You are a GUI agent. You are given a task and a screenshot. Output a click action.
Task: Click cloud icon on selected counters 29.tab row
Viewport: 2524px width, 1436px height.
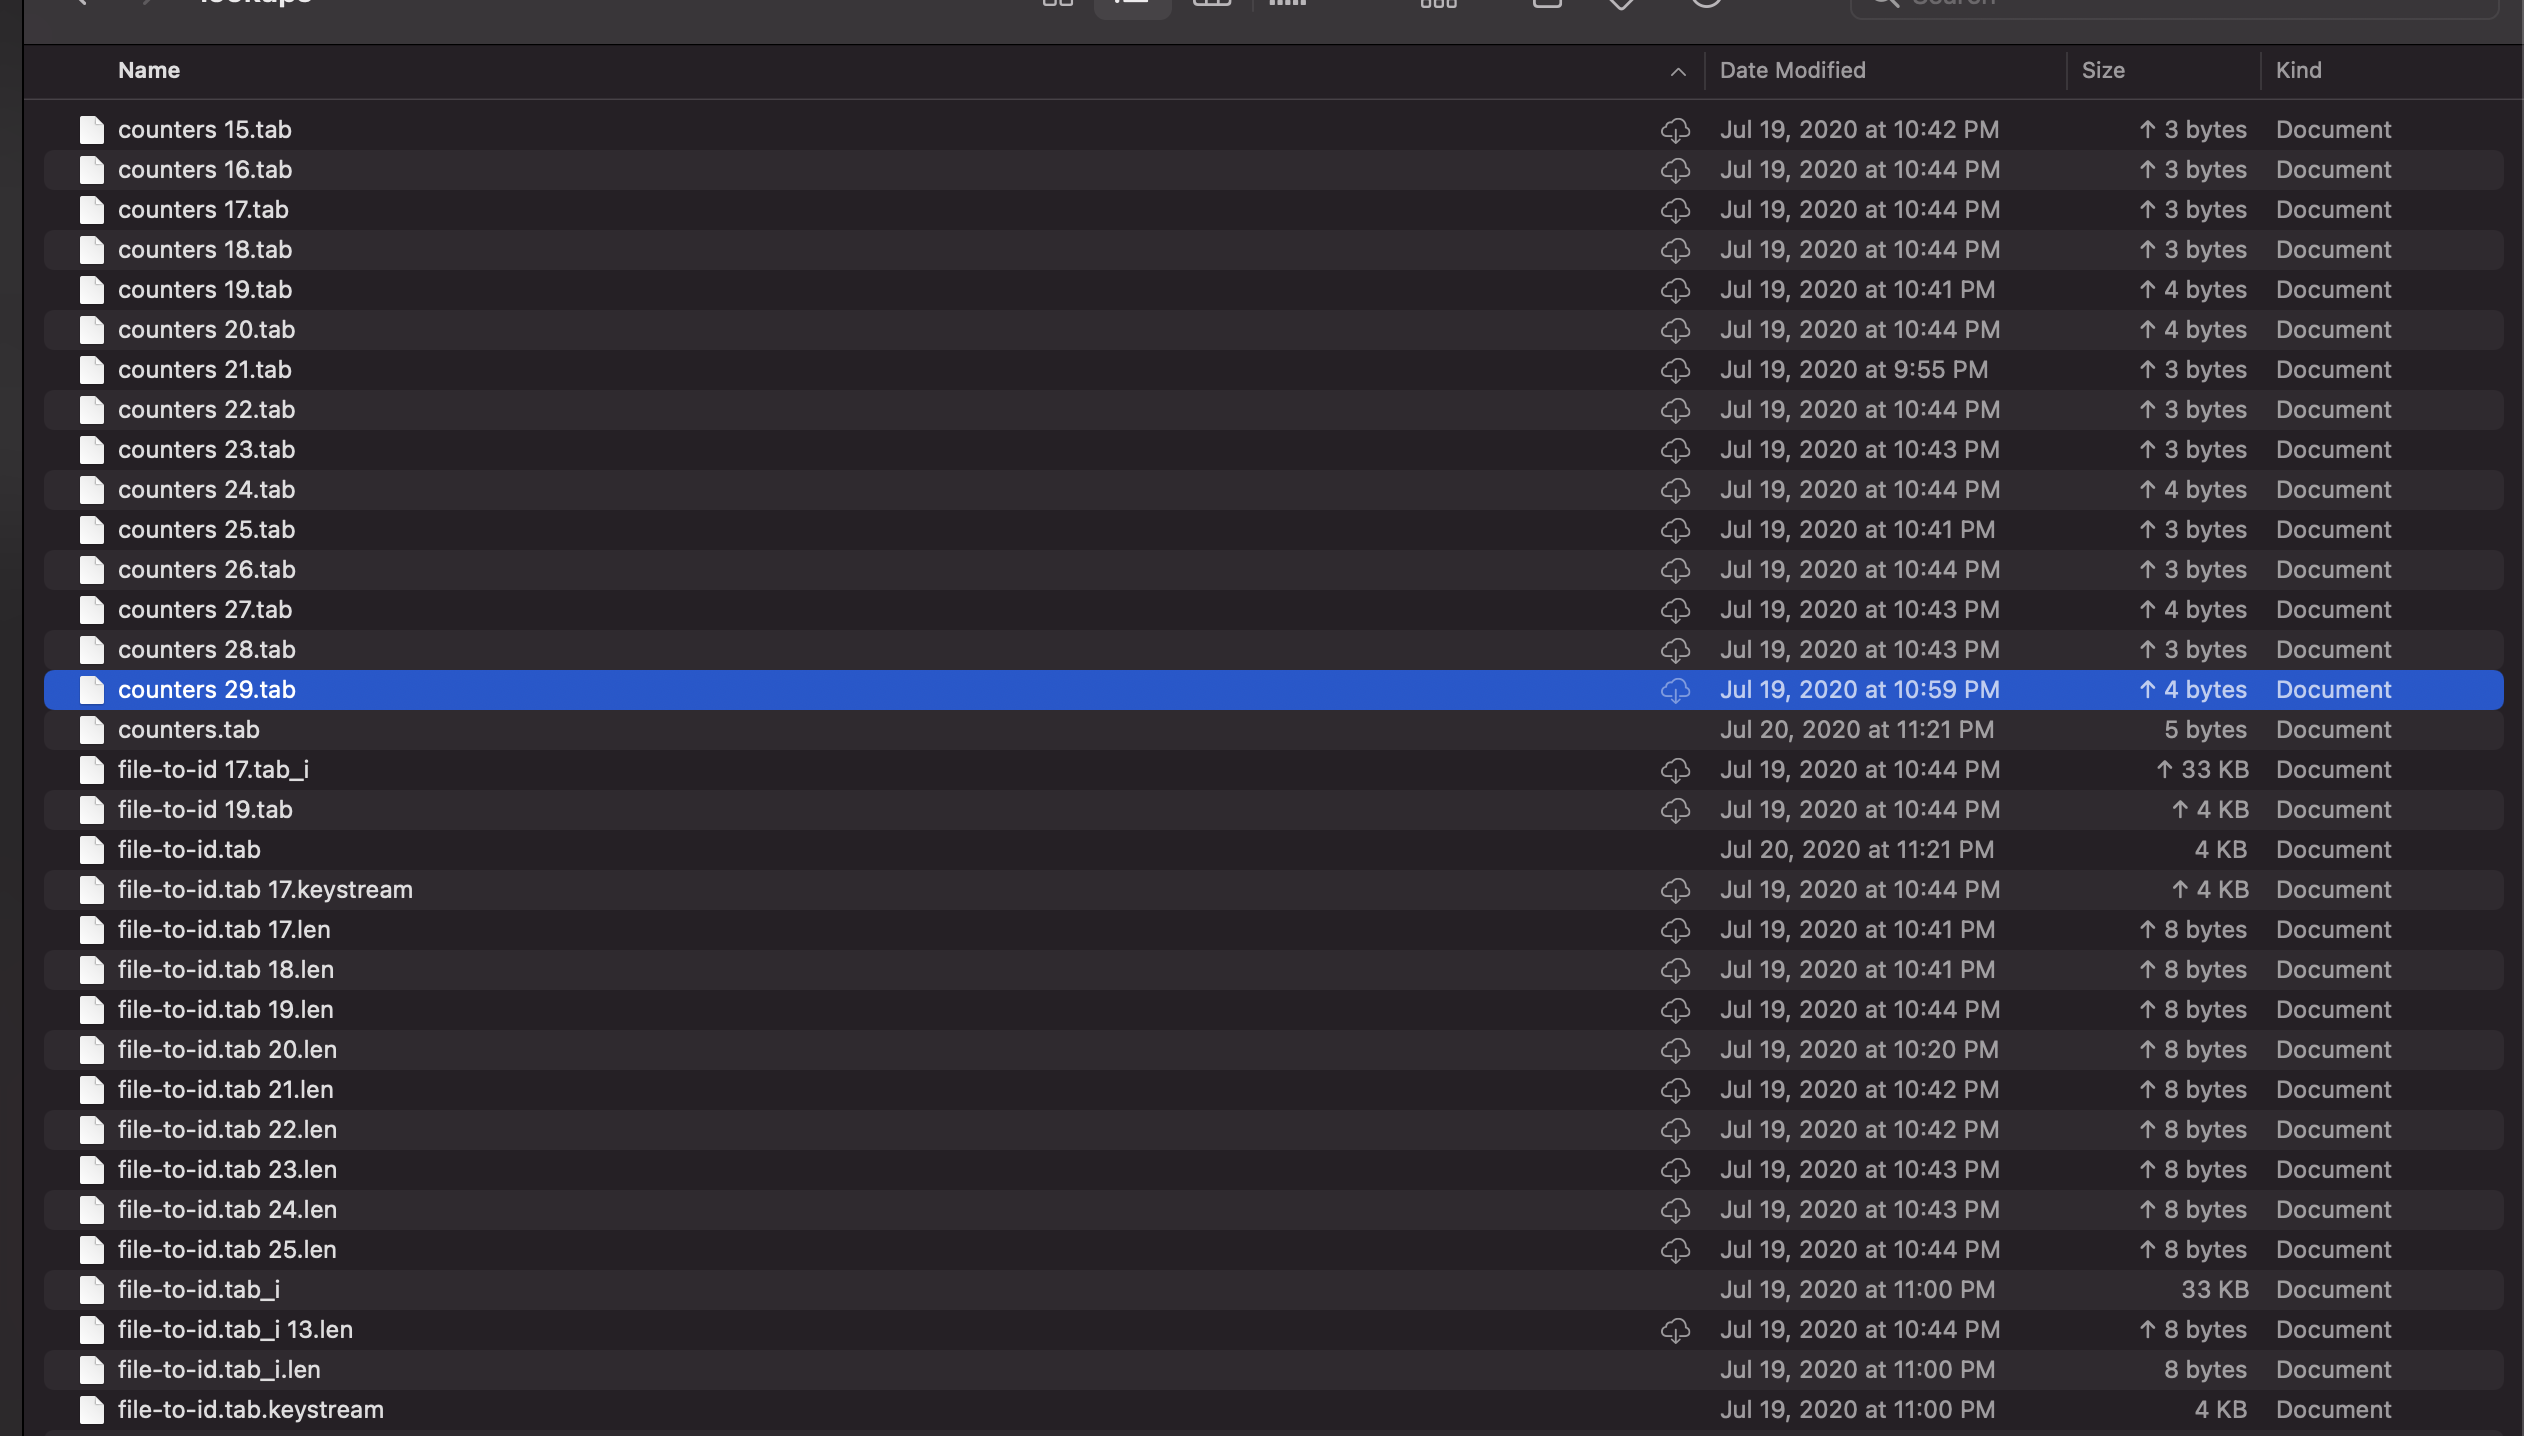(x=1675, y=690)
